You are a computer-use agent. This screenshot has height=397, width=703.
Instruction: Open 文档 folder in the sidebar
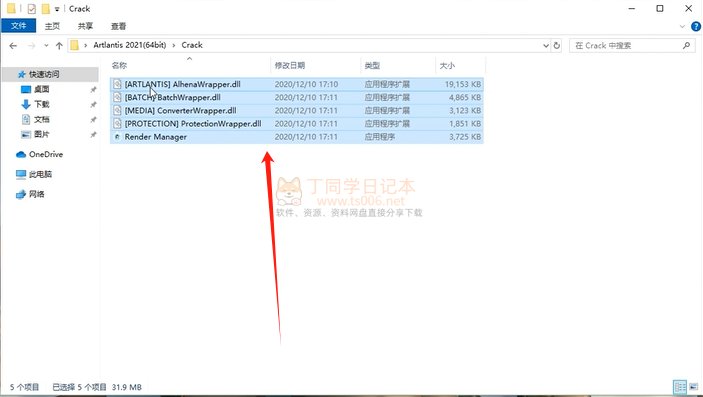click(x=41, y=119)
